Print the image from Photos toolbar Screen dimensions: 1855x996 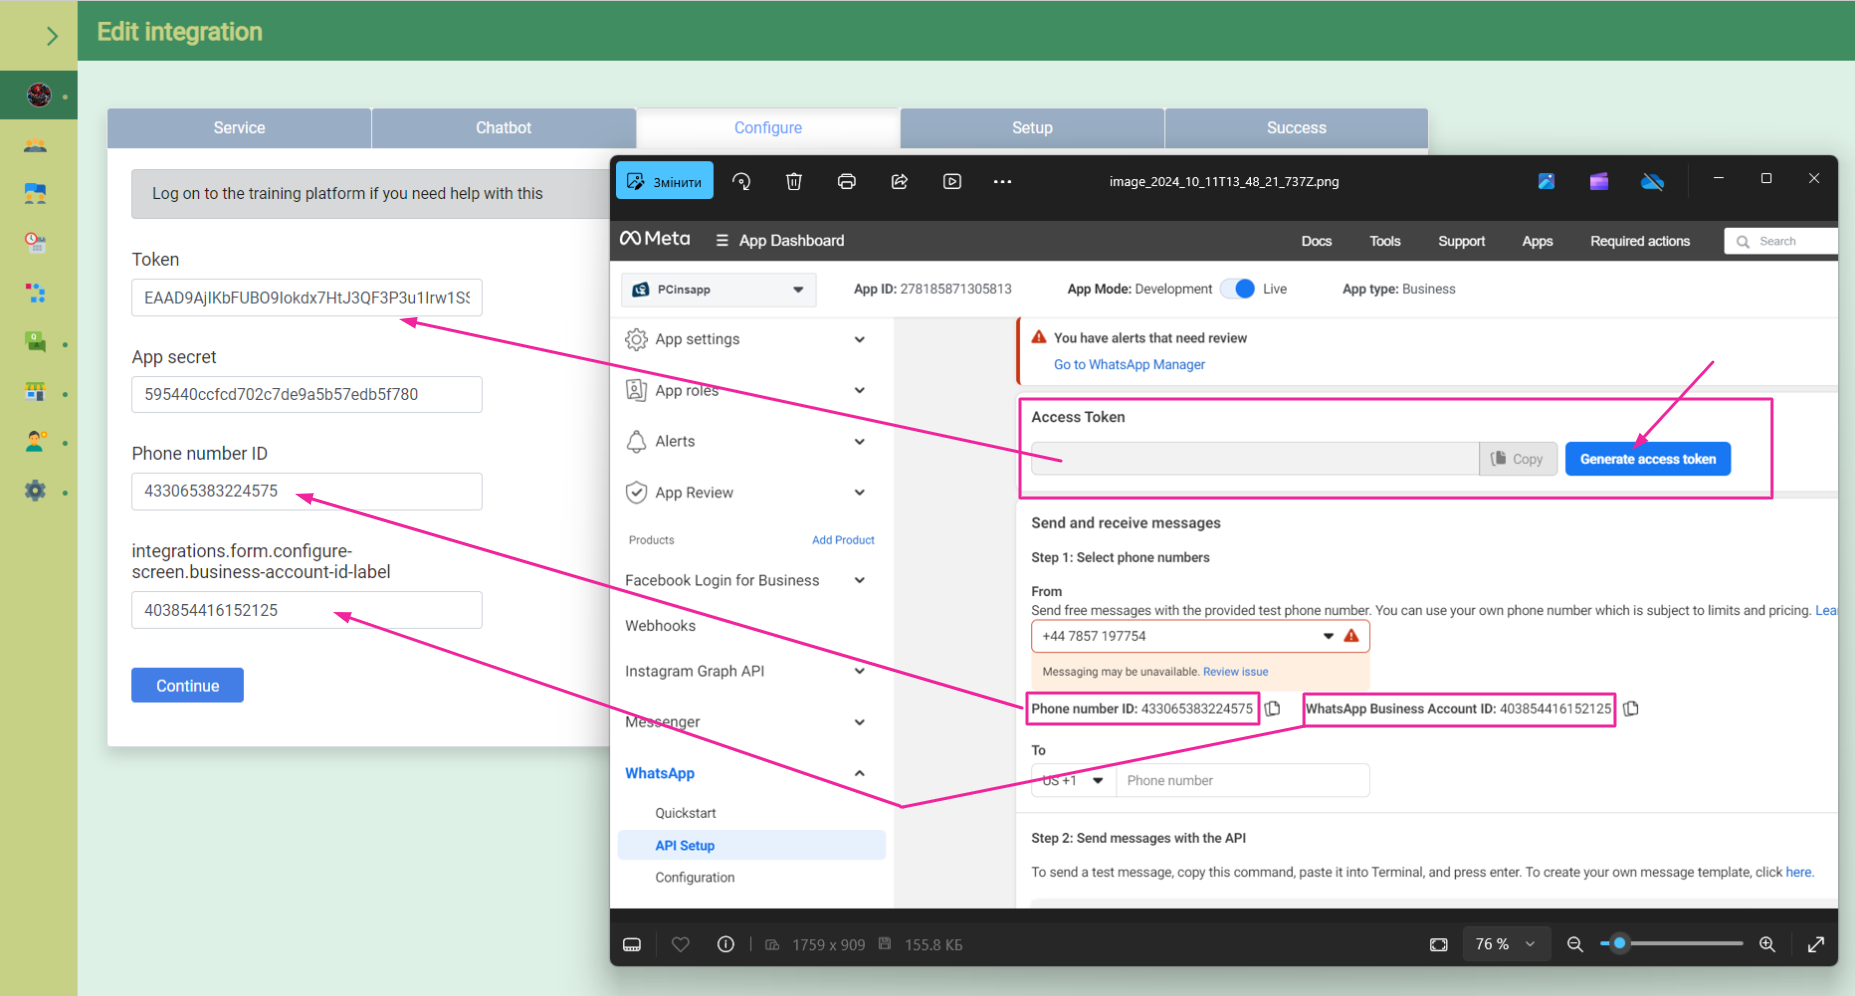click(x=846, y=181)
